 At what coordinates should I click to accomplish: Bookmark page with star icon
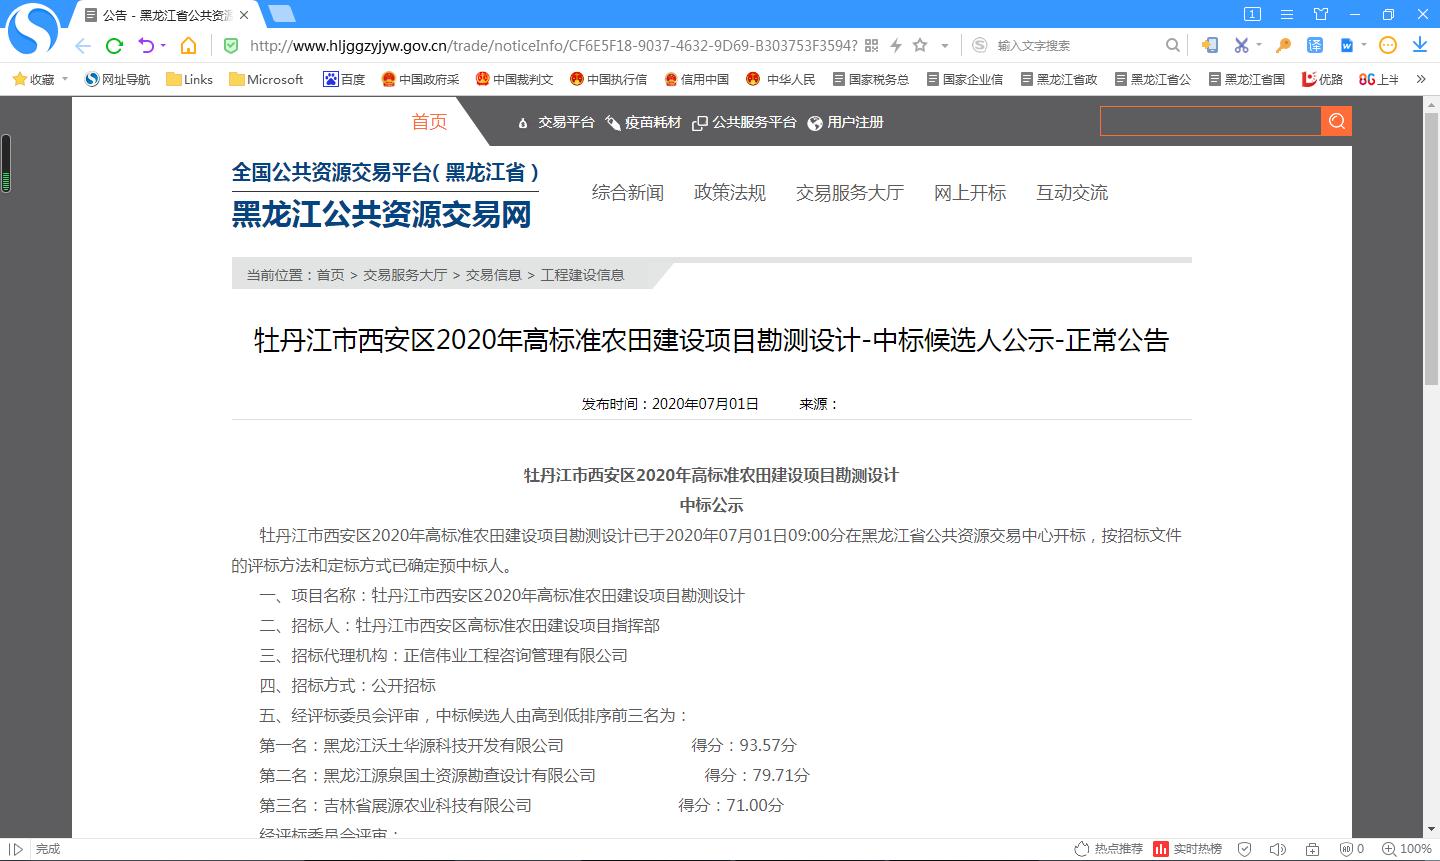(920, 45)
